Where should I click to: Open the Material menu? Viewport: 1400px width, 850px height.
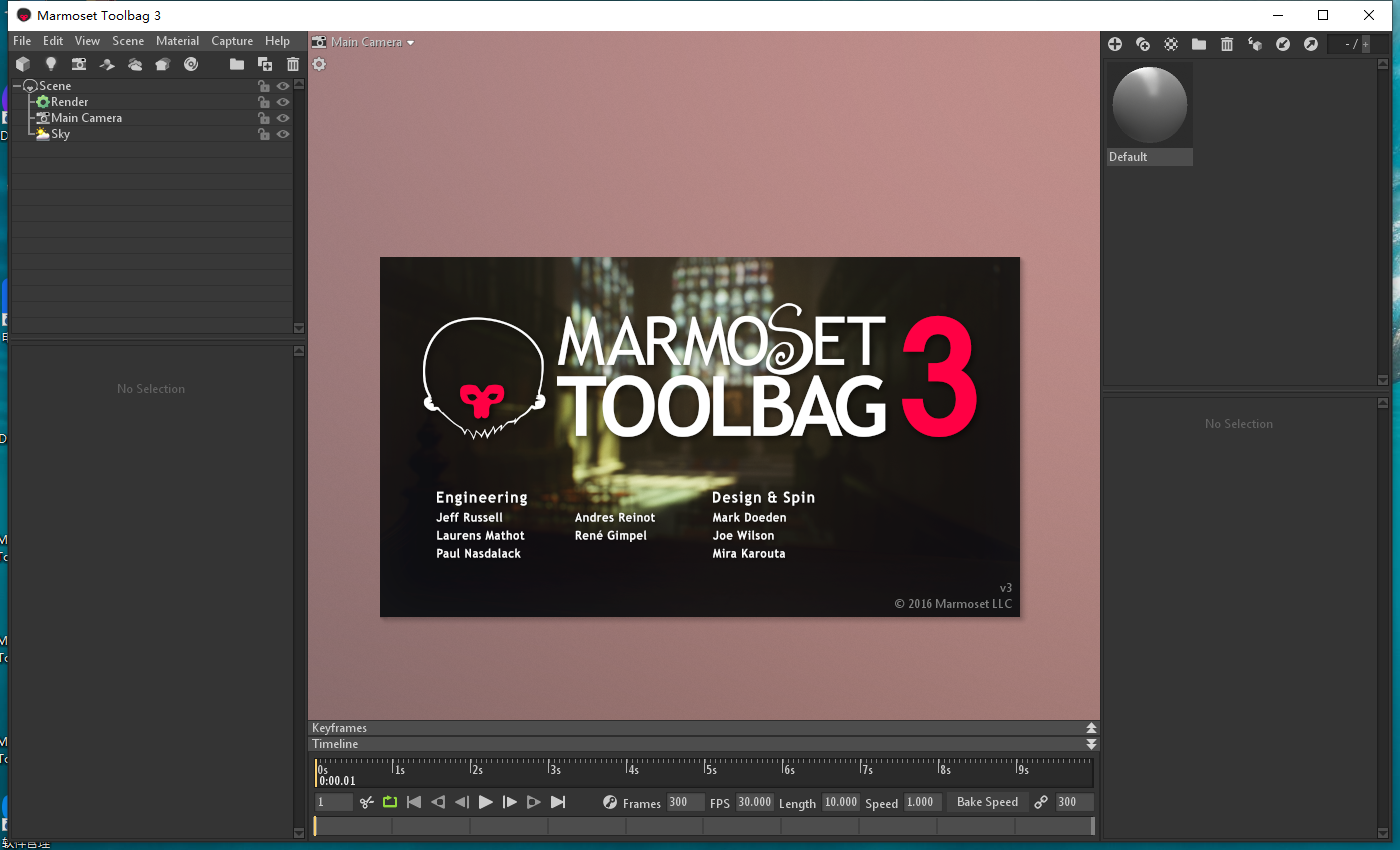point(178,41)
